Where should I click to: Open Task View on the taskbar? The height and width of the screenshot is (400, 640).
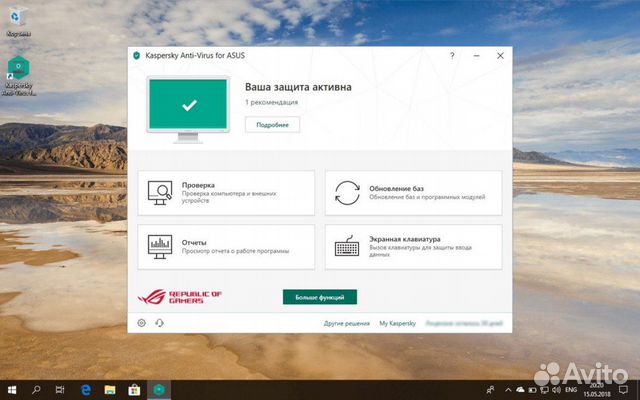point(60,390)
